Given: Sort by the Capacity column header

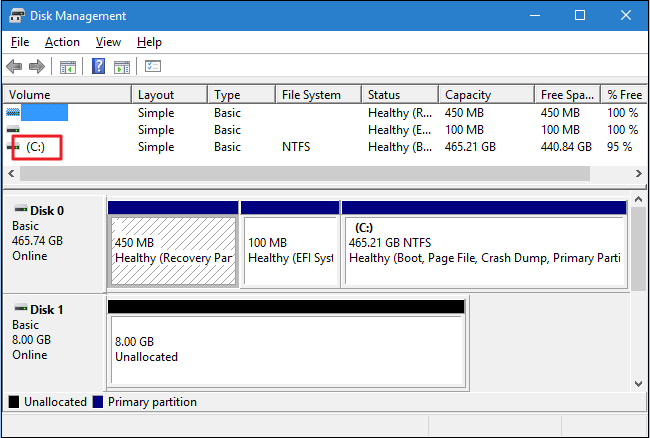Looking at the screenshot, I should (x=485, y=95).
